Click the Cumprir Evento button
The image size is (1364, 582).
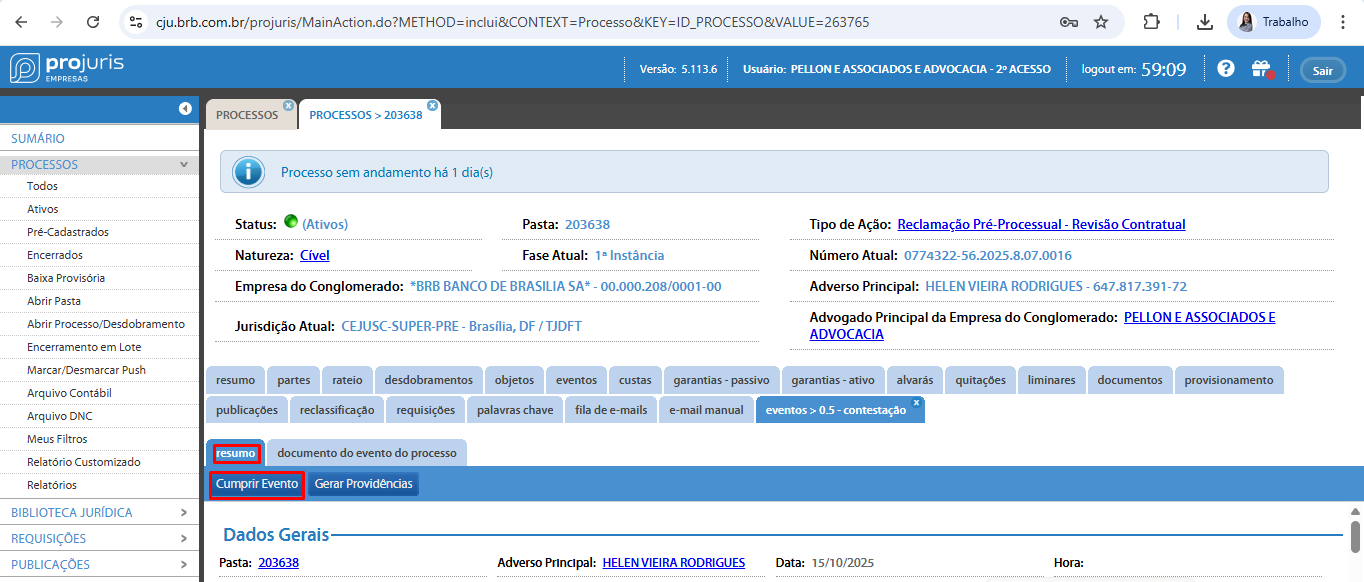[x=257, y=484]
